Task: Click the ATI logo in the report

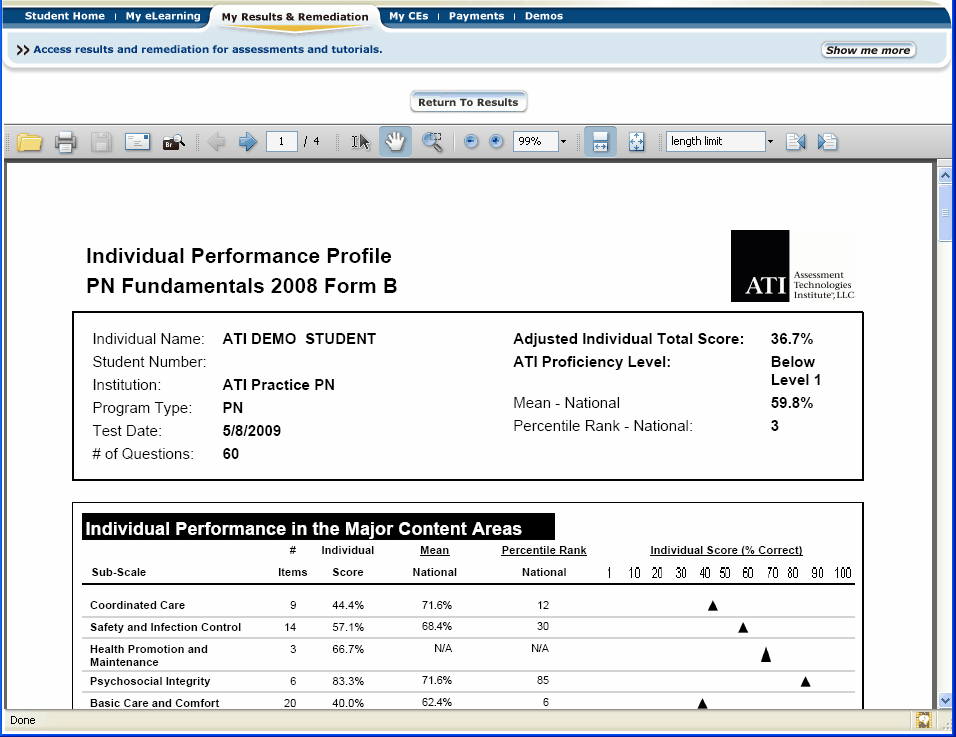Action: (x=793, y=266)
